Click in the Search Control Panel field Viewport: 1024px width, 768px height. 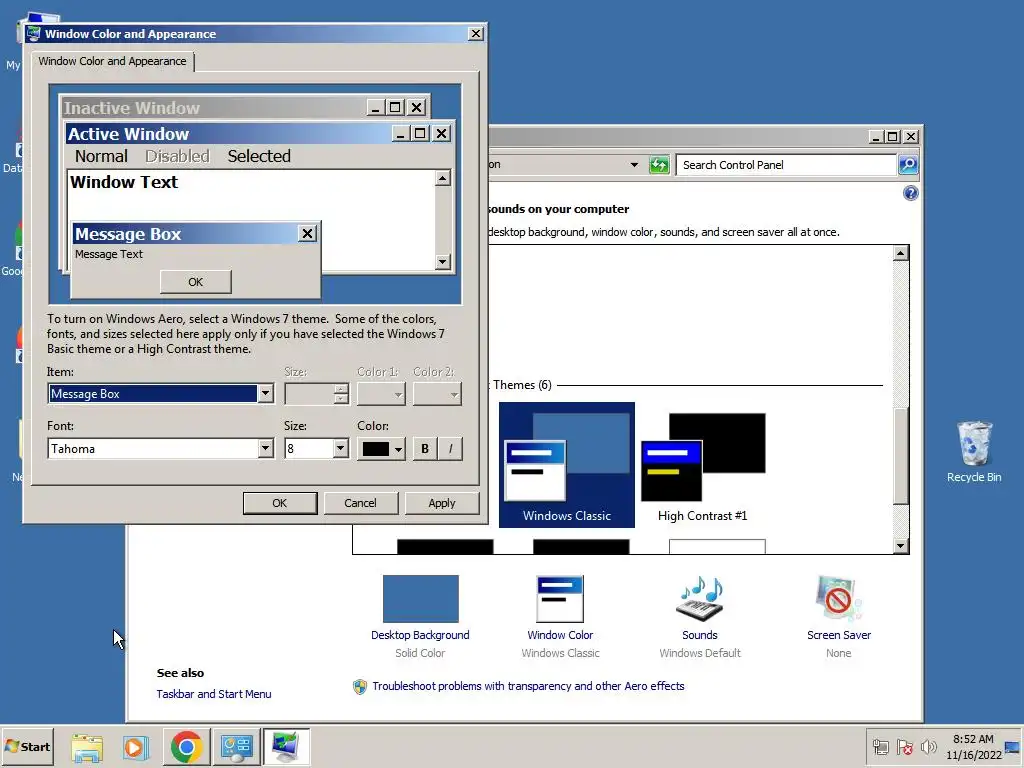pyautogui.click(x=786, y=165)
